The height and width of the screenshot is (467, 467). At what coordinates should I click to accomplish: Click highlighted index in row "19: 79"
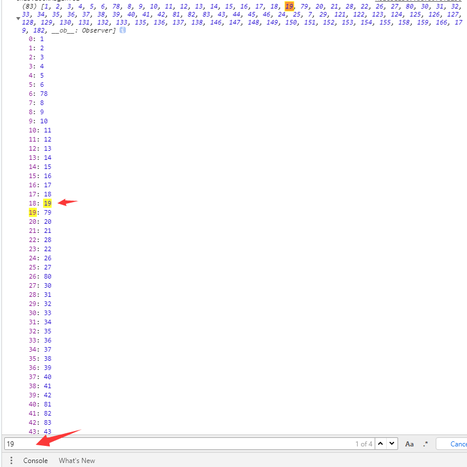(x=32, y=212)
